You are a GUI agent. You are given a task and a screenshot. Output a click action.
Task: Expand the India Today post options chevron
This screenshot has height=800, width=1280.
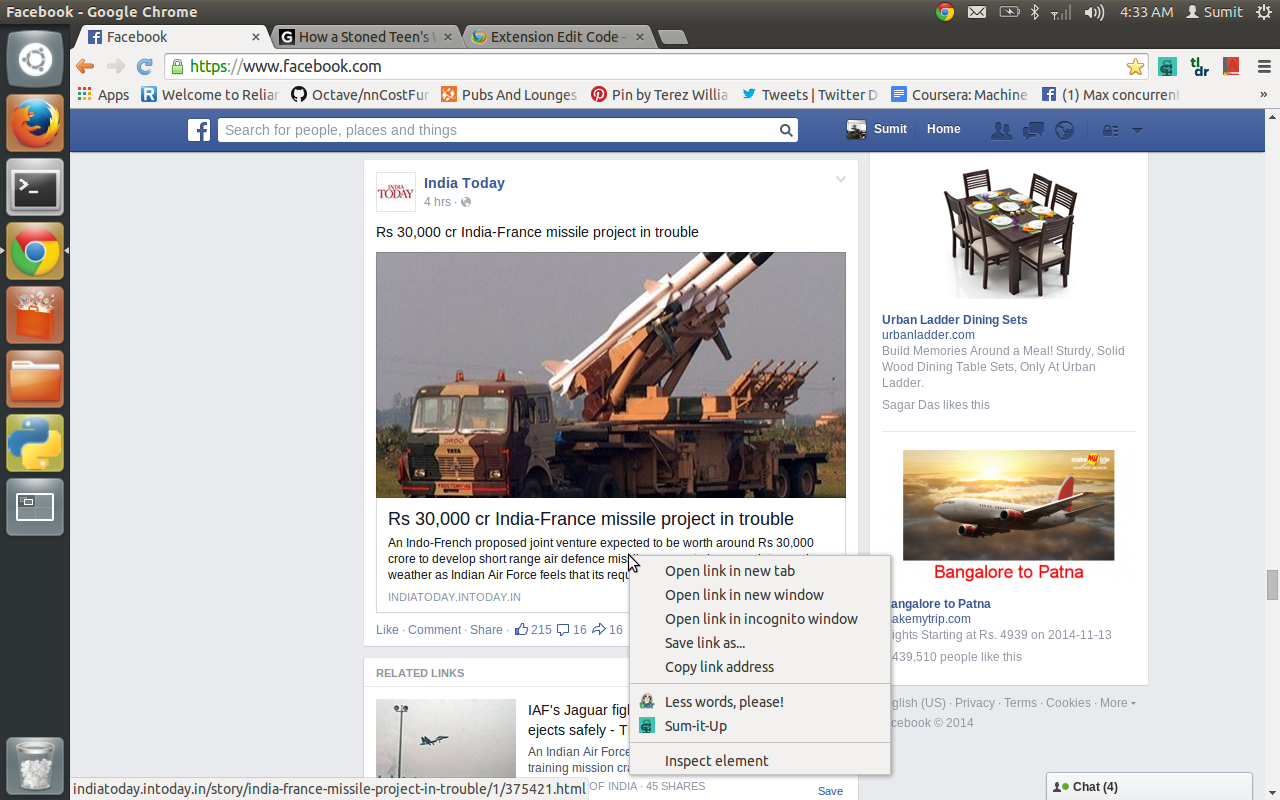coord(841,180)
